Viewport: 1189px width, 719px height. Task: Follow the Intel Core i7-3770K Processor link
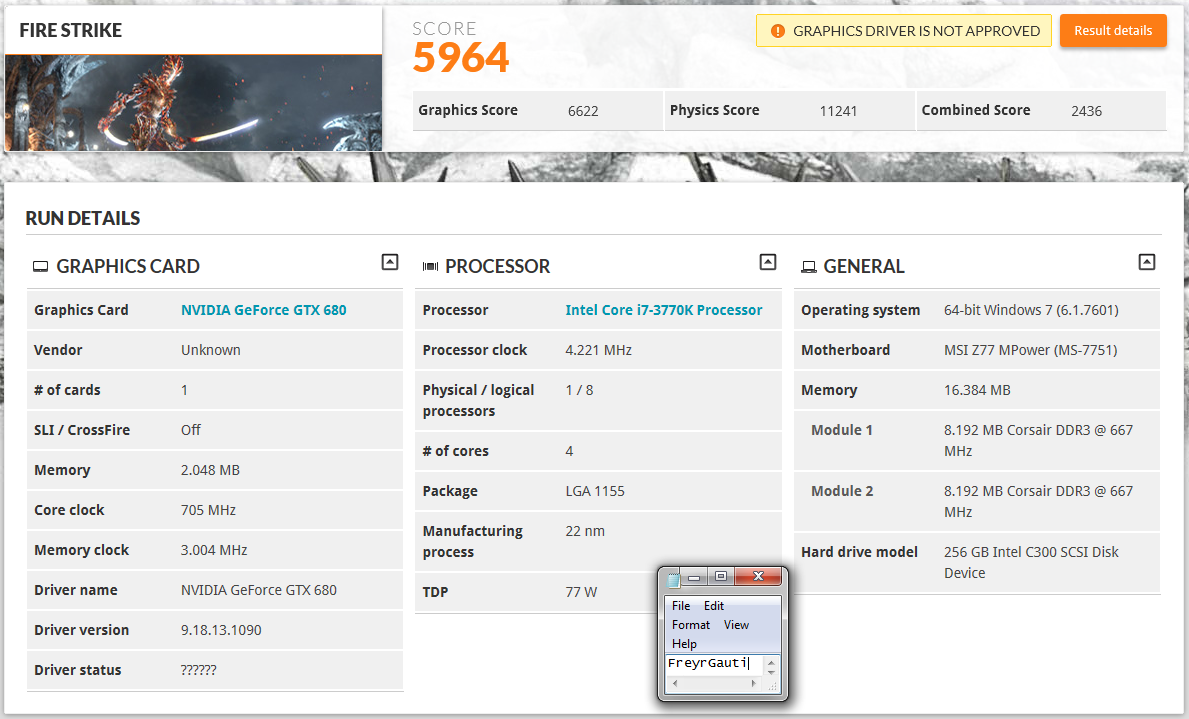(663, 310)
